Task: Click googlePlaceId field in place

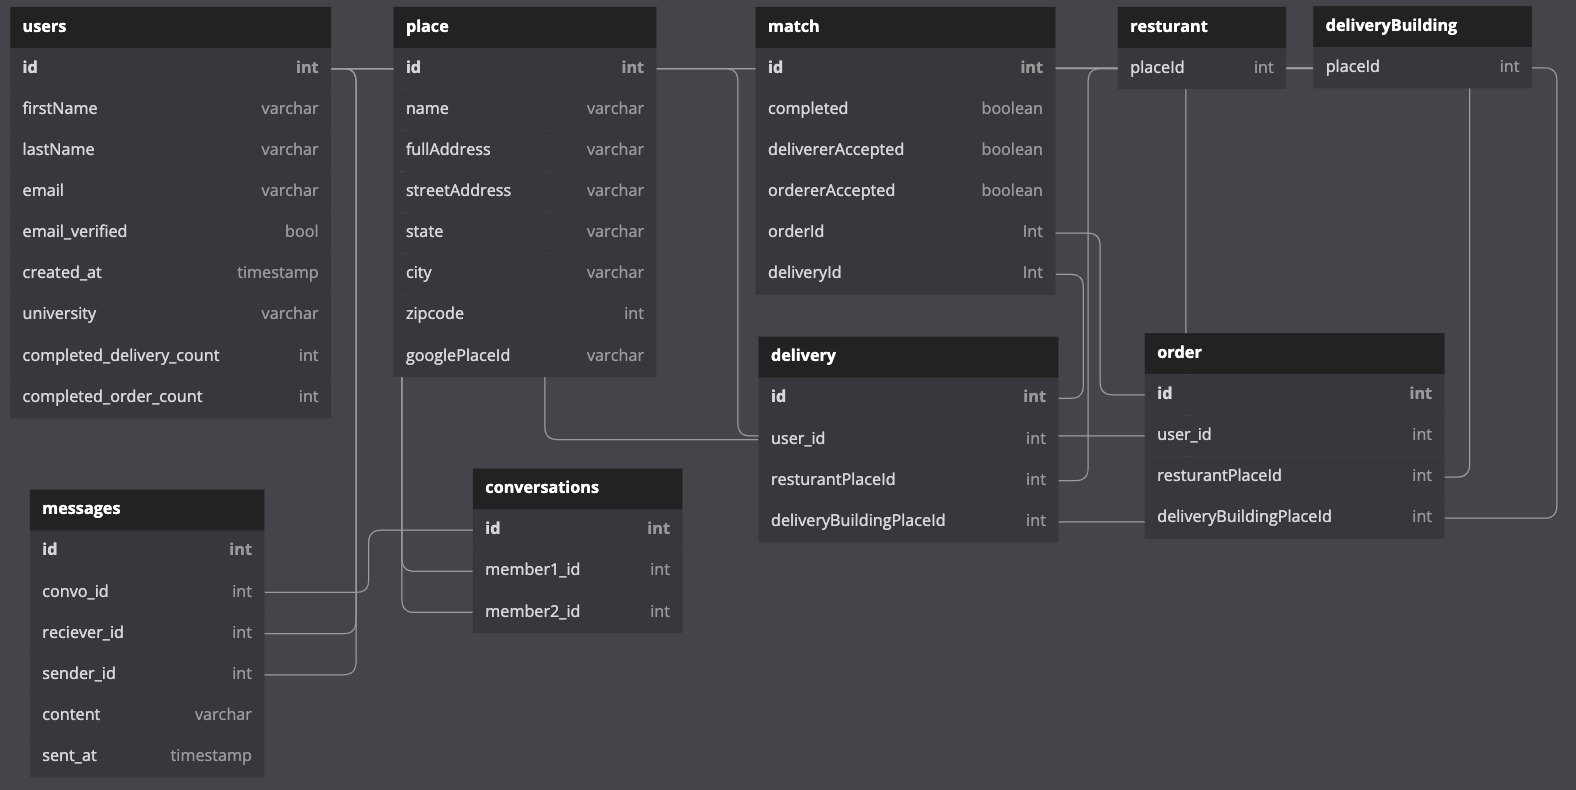Action: [x=525, y=355]
